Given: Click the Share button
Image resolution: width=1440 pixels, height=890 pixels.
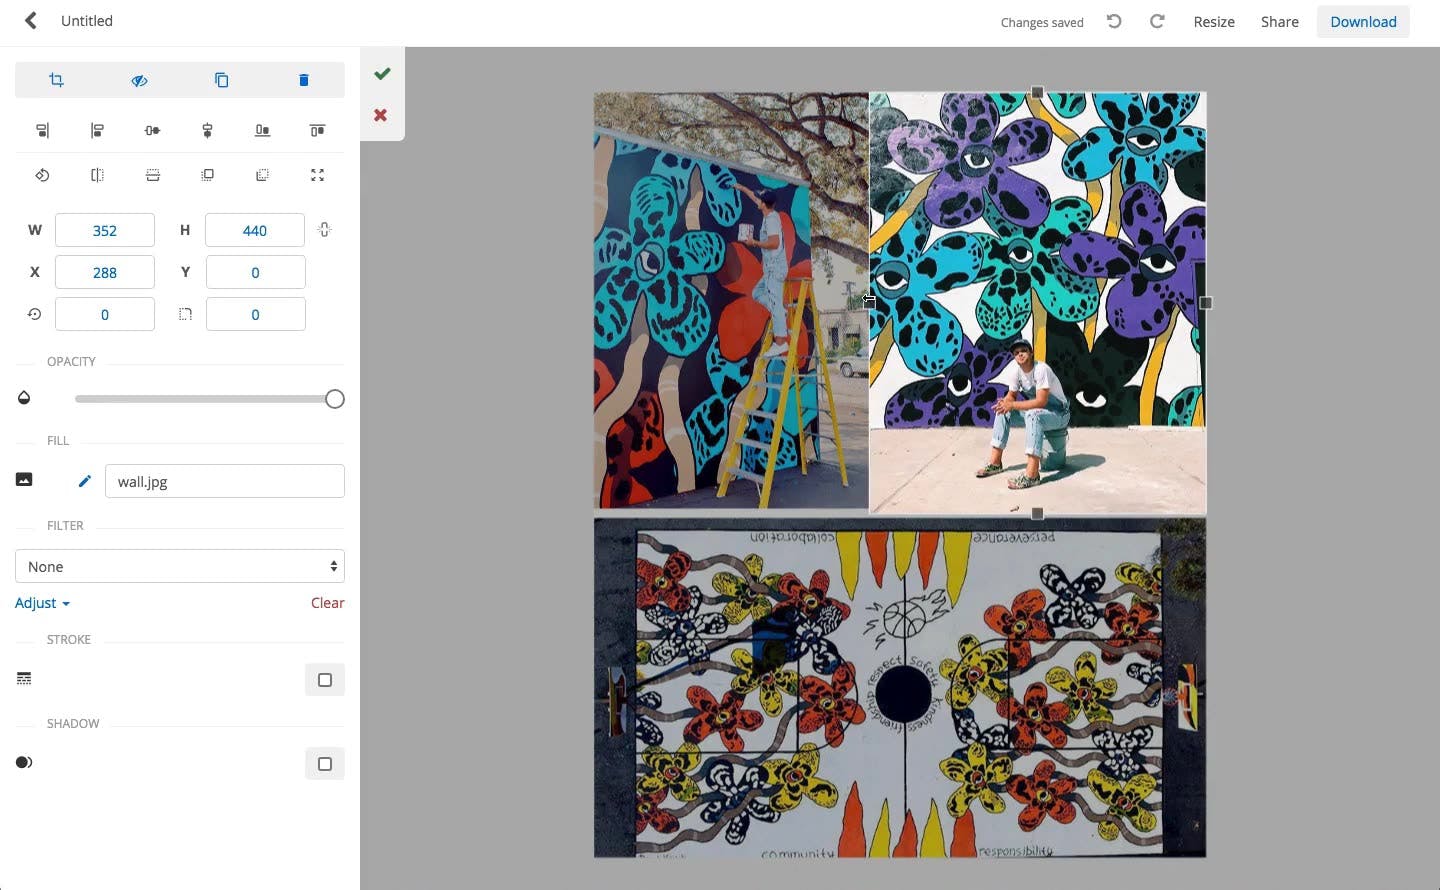Looking at the screenshot, I should pos(1280,22).
